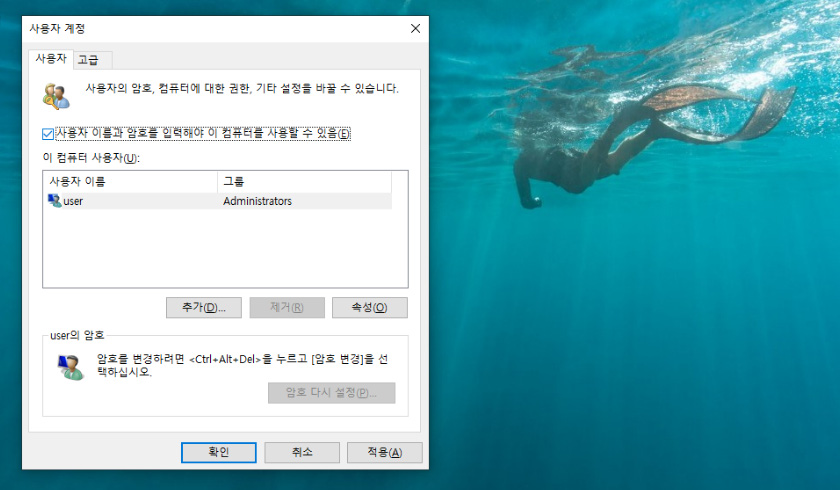Select the 사용자 tab
The height and width of the screenshot is (490, 840).
51,58
